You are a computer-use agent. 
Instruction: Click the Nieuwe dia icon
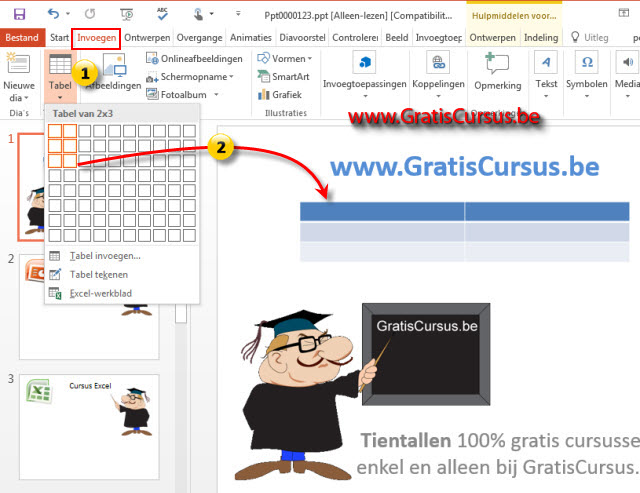click(18, 63)
